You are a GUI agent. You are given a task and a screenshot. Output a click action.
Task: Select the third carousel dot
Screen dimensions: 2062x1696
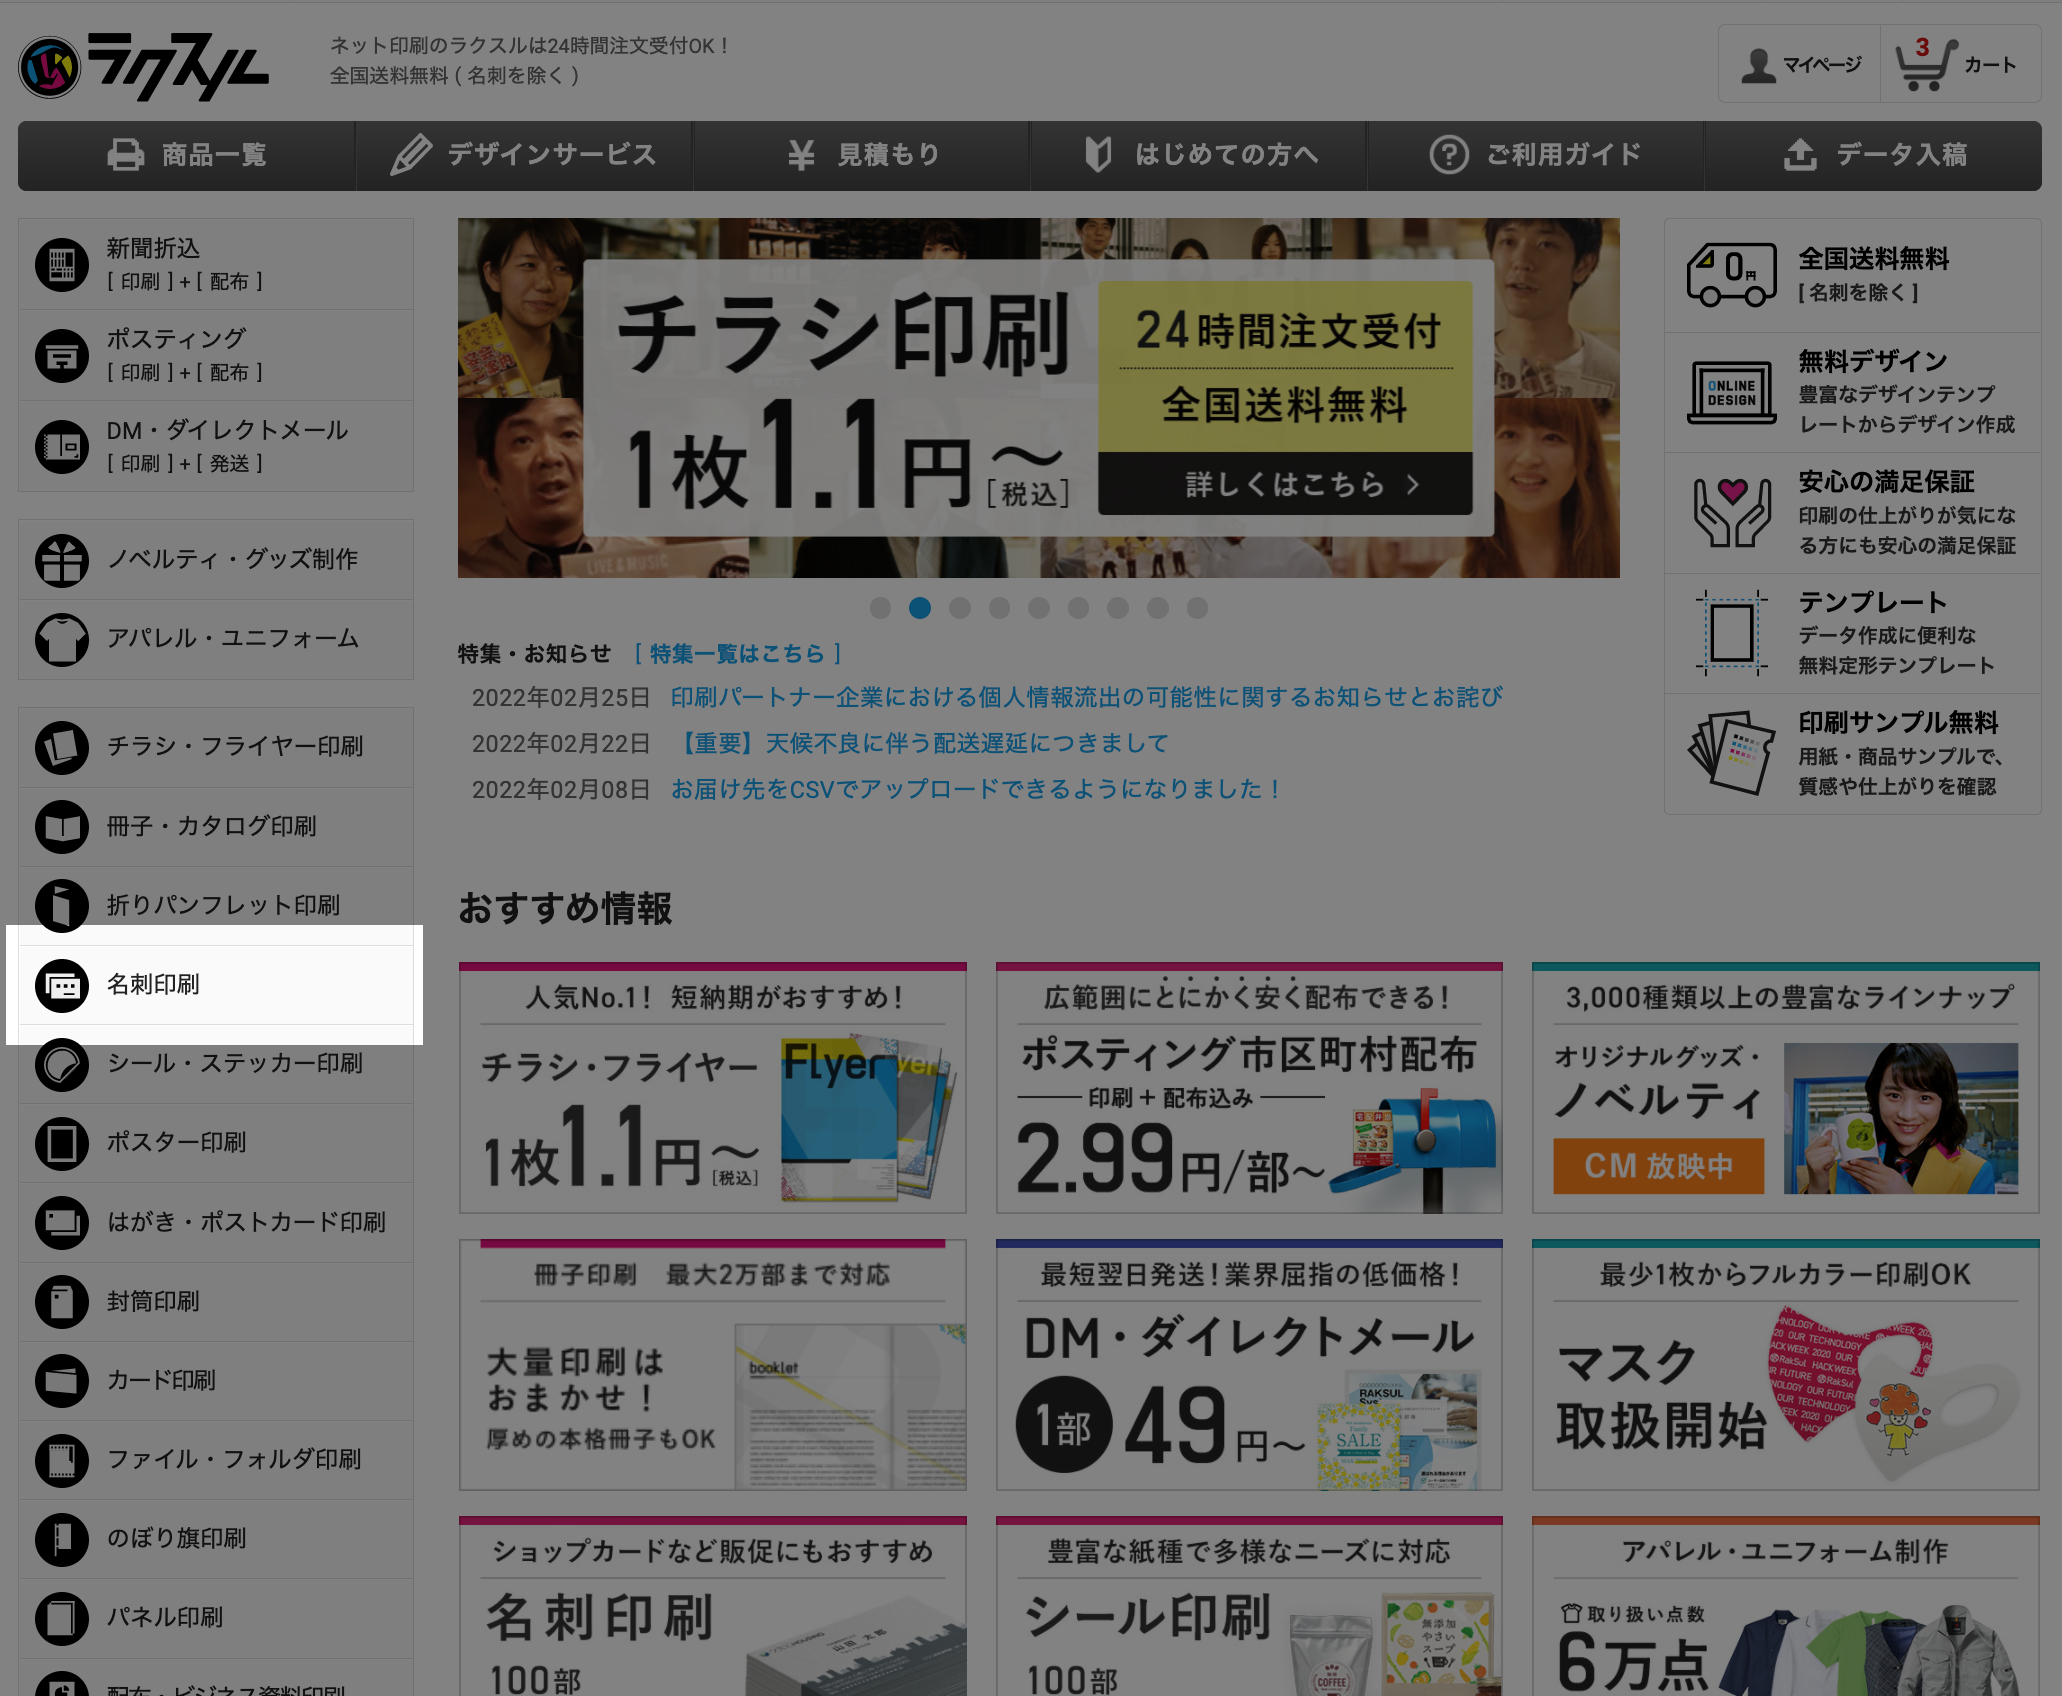click(x=960, y=608)
